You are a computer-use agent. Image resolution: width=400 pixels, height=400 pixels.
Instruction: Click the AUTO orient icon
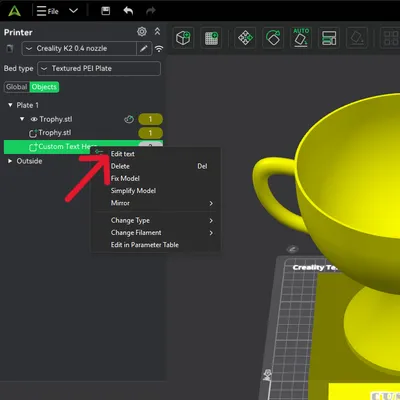click(301, 38)
